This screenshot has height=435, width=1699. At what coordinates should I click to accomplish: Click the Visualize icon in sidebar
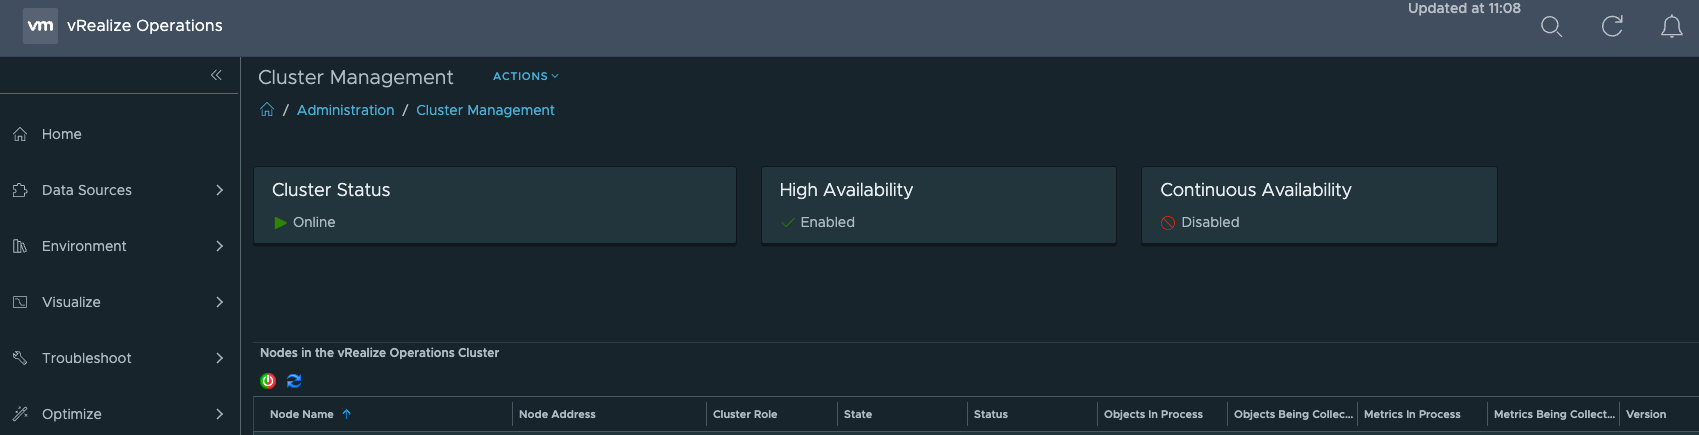(x=20, y=302)
